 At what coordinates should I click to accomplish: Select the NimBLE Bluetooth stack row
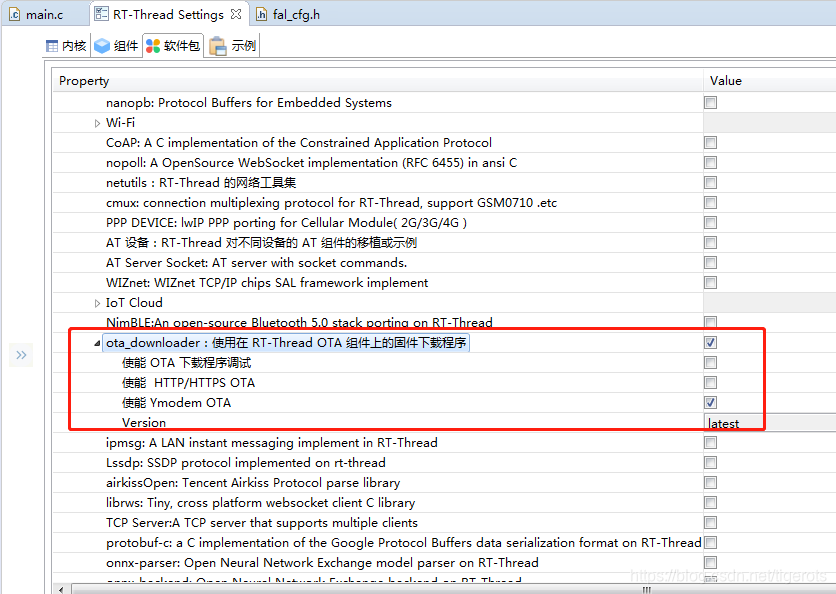pos(299,323)
